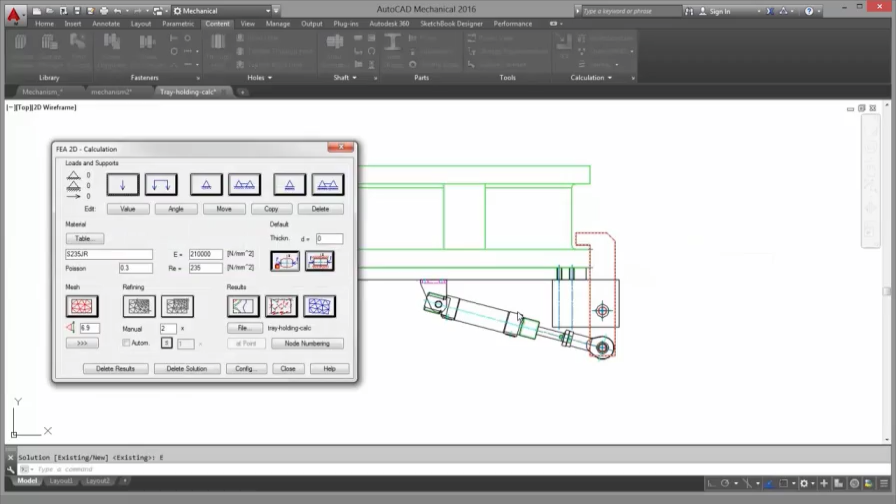Click the first thickness area icon under Default
The image size is (896, 504).
[x=285, y=261]
